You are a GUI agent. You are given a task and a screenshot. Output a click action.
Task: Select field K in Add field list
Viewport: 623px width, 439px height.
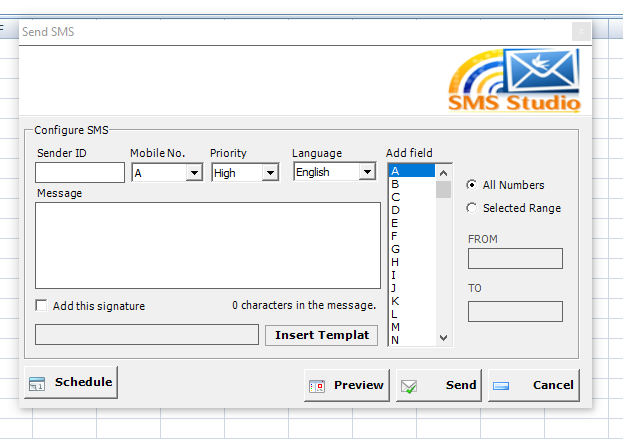[412, 301]
